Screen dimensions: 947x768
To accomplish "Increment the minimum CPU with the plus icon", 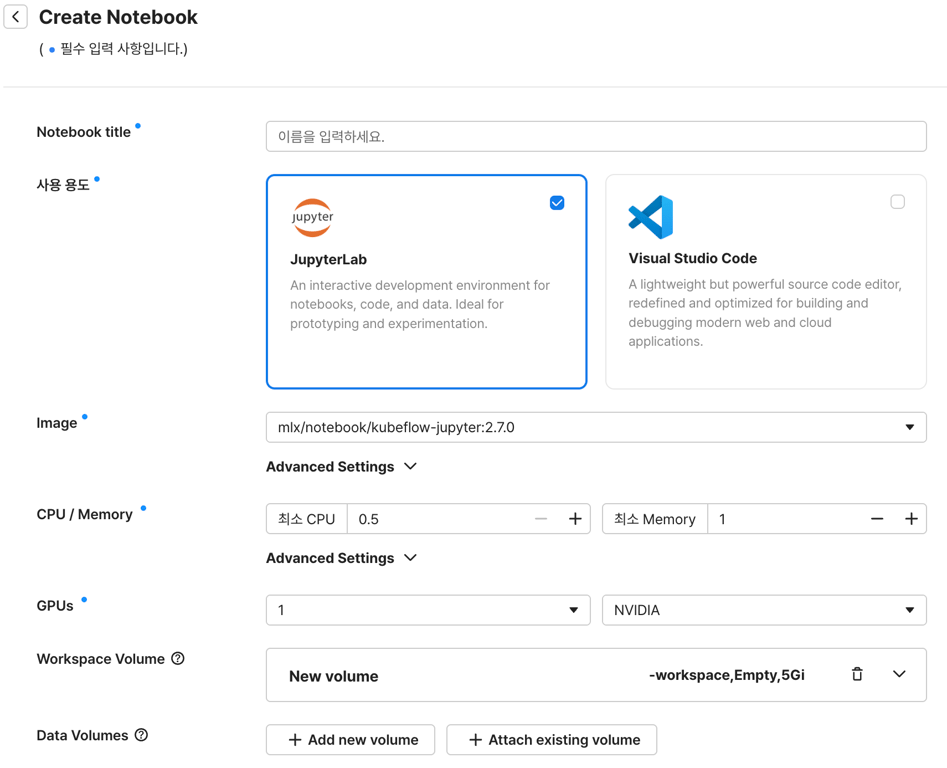I will pos(575,518).
